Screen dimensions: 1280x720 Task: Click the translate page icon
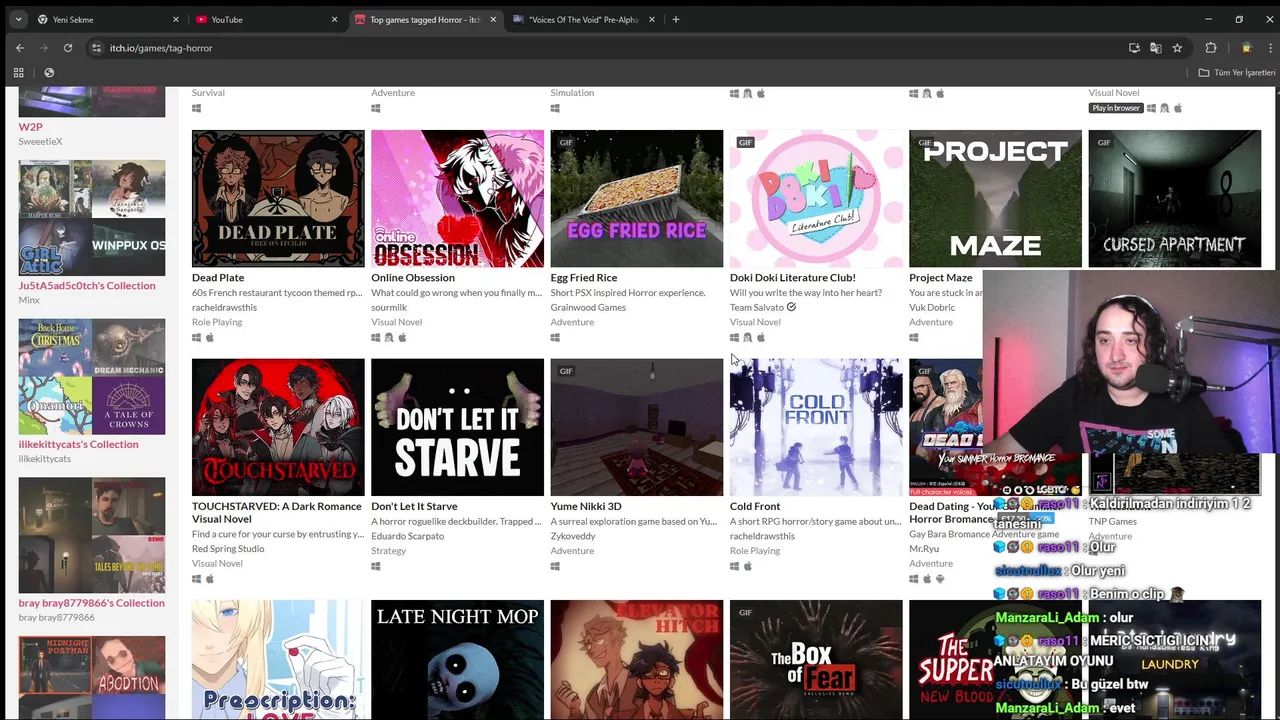(1156, 48)
